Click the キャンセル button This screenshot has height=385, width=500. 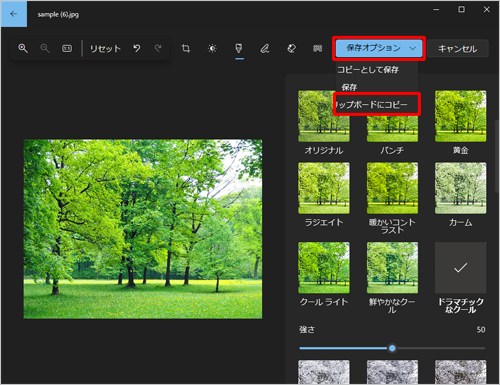point(458,49)
